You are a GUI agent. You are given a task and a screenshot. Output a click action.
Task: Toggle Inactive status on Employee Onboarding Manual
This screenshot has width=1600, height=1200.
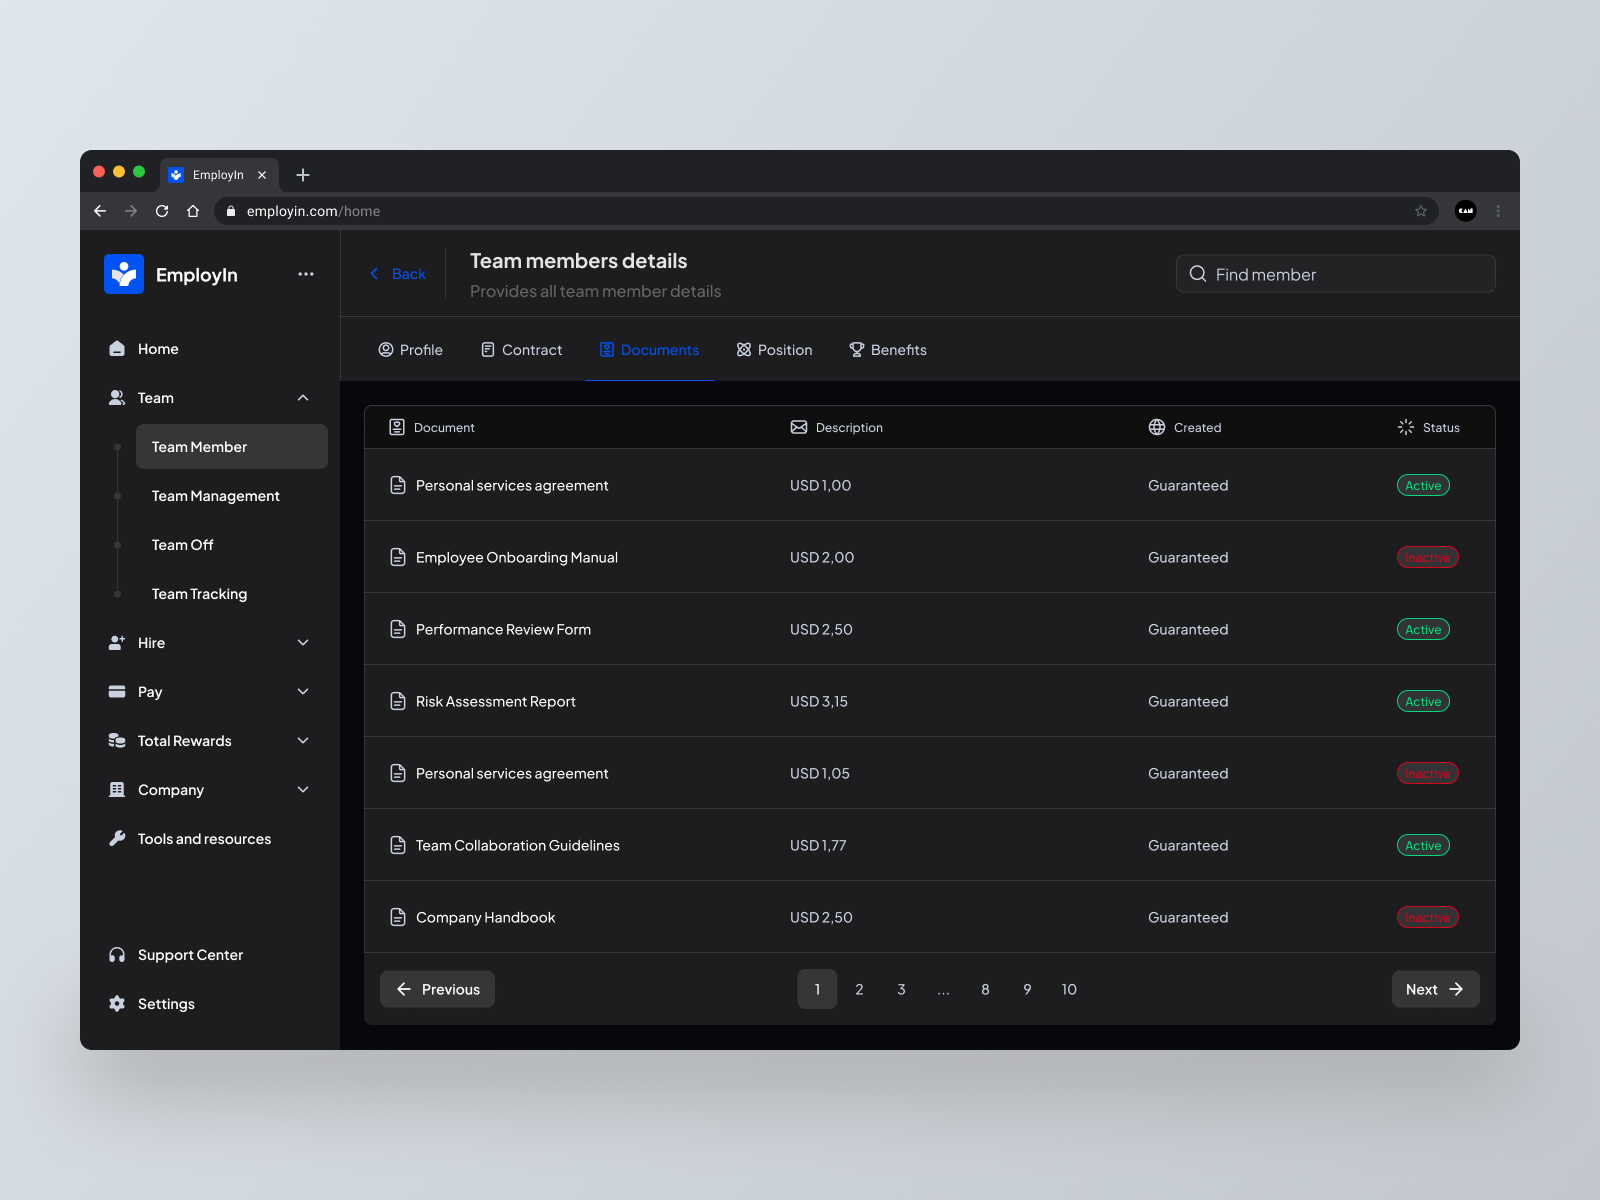click(1427, 557)
